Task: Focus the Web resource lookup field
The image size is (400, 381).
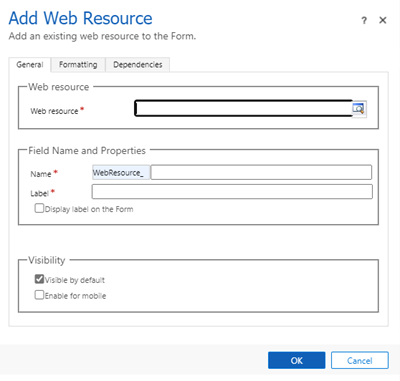Action: [243, 108]
